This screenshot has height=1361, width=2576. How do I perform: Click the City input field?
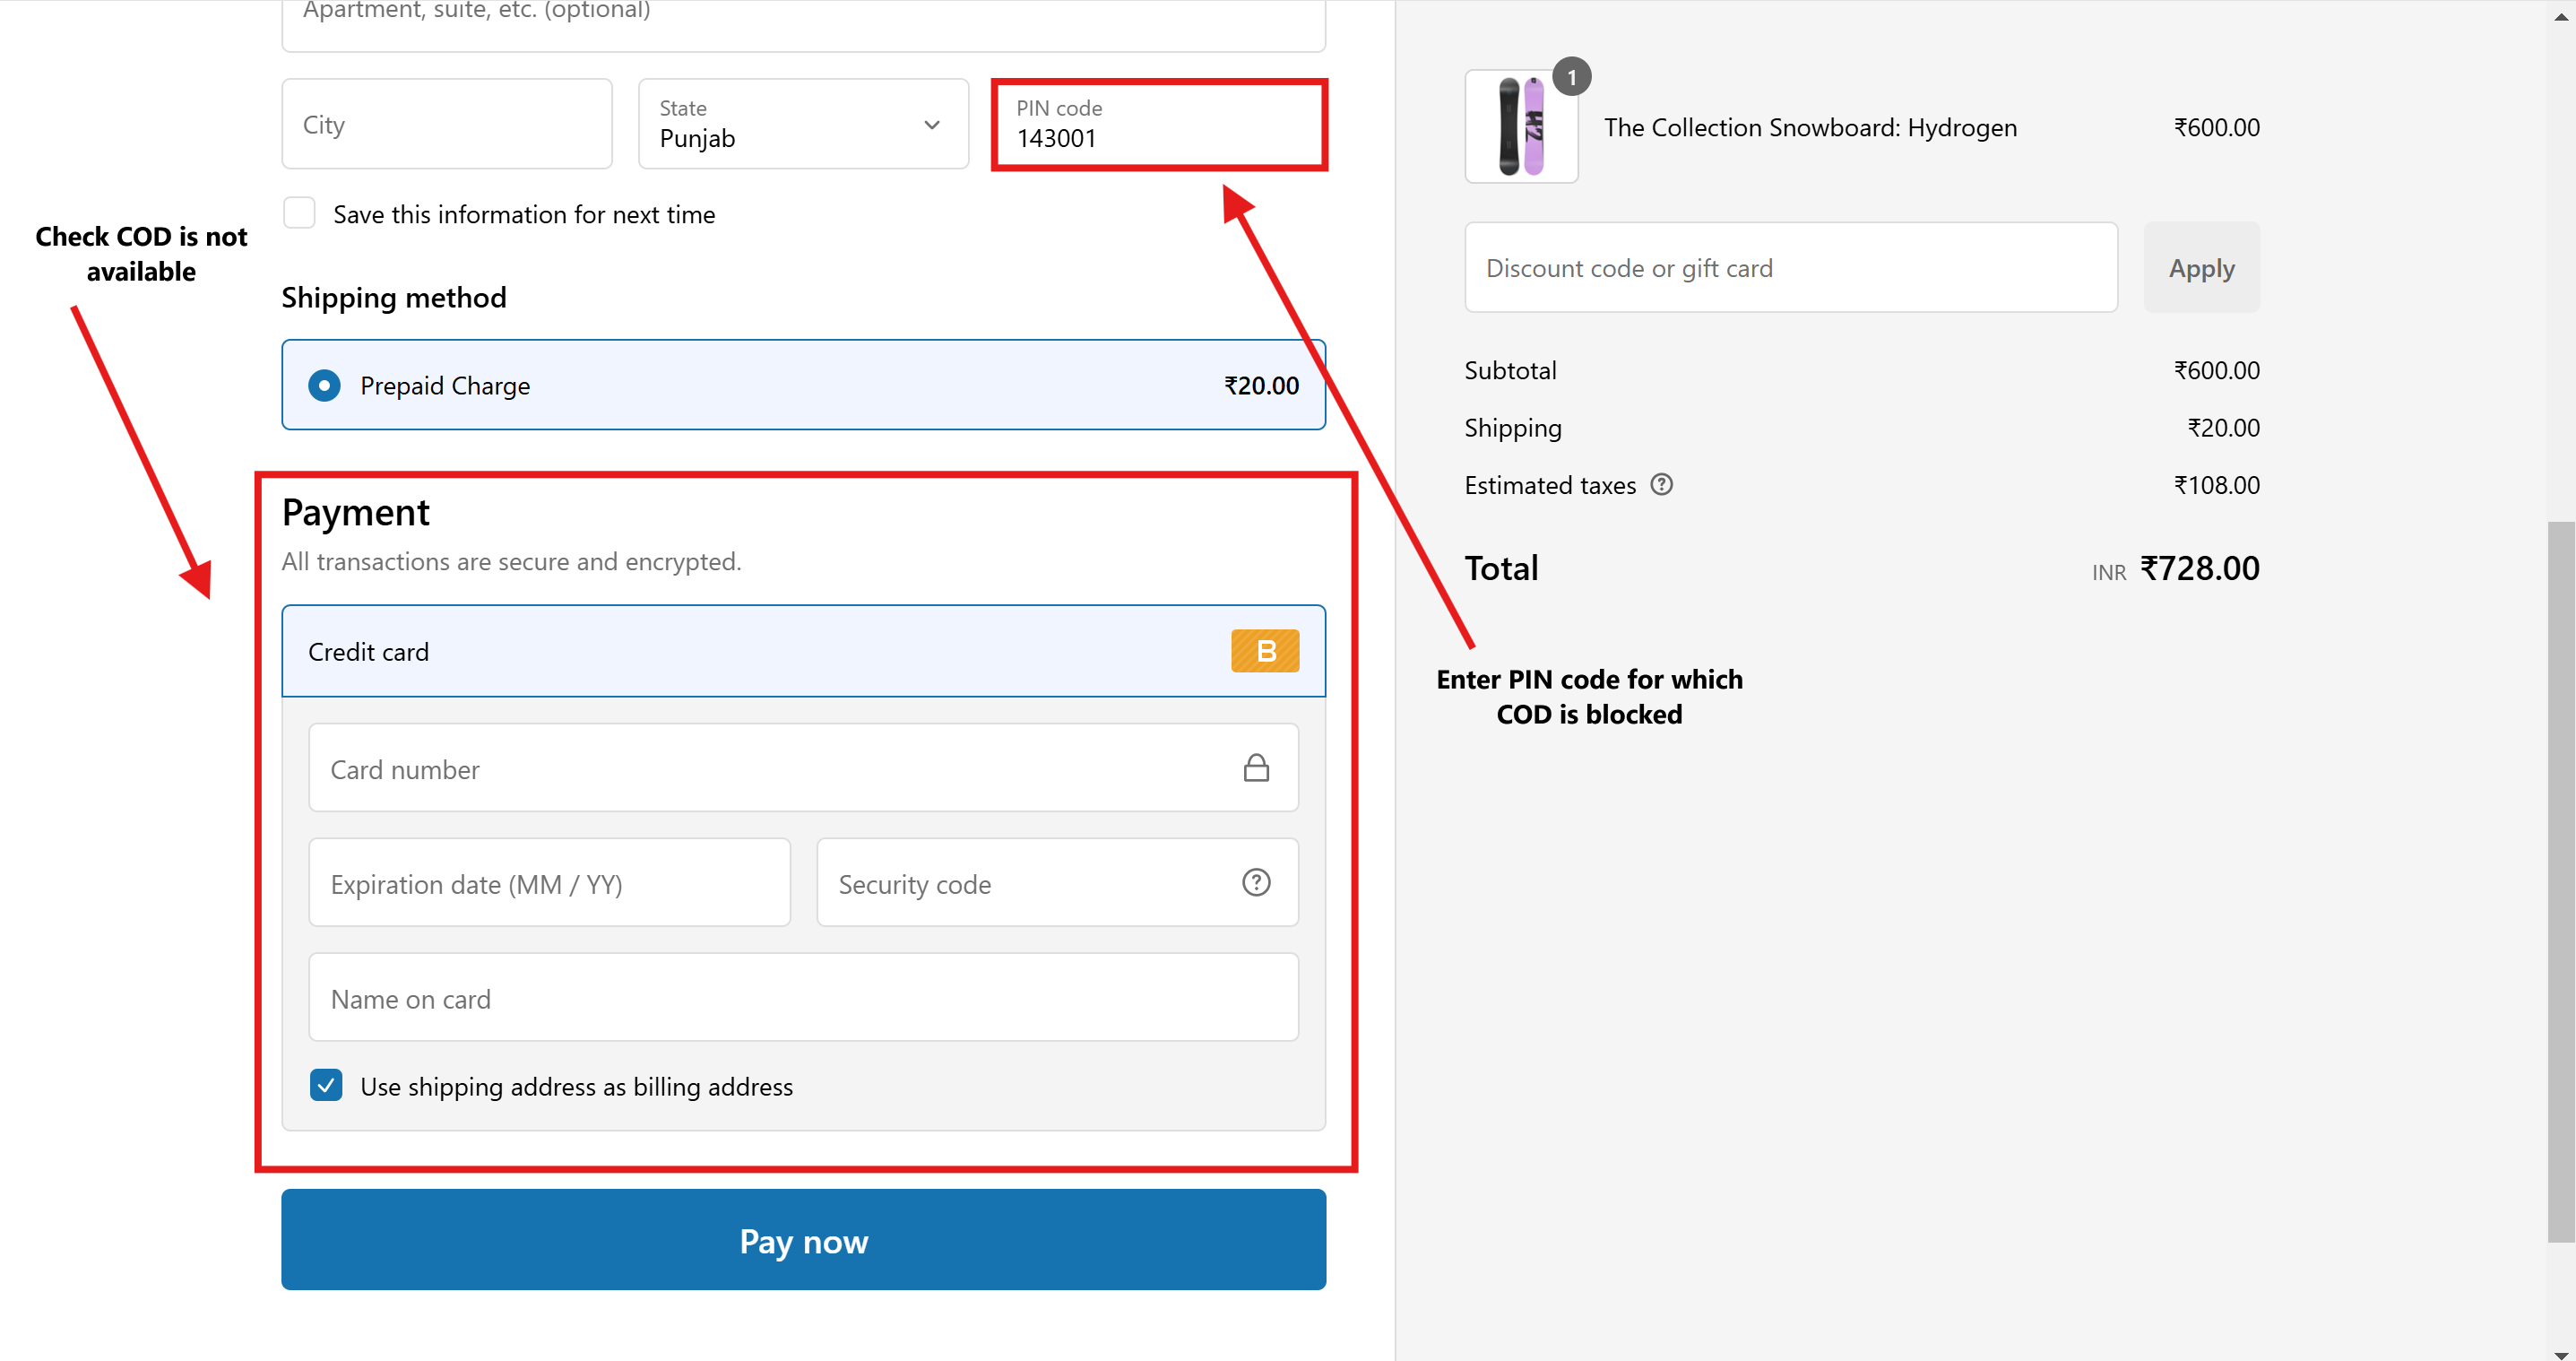[446, 125]
